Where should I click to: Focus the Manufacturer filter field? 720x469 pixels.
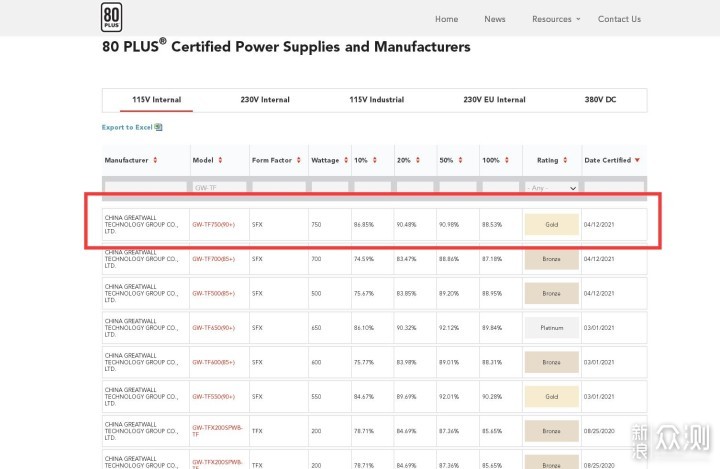(x=146, y=187)
